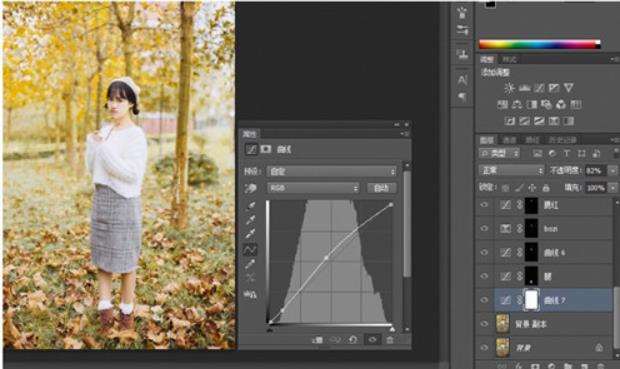
Task: Hide the 曲线 7 layer
Action: [484, 300]
